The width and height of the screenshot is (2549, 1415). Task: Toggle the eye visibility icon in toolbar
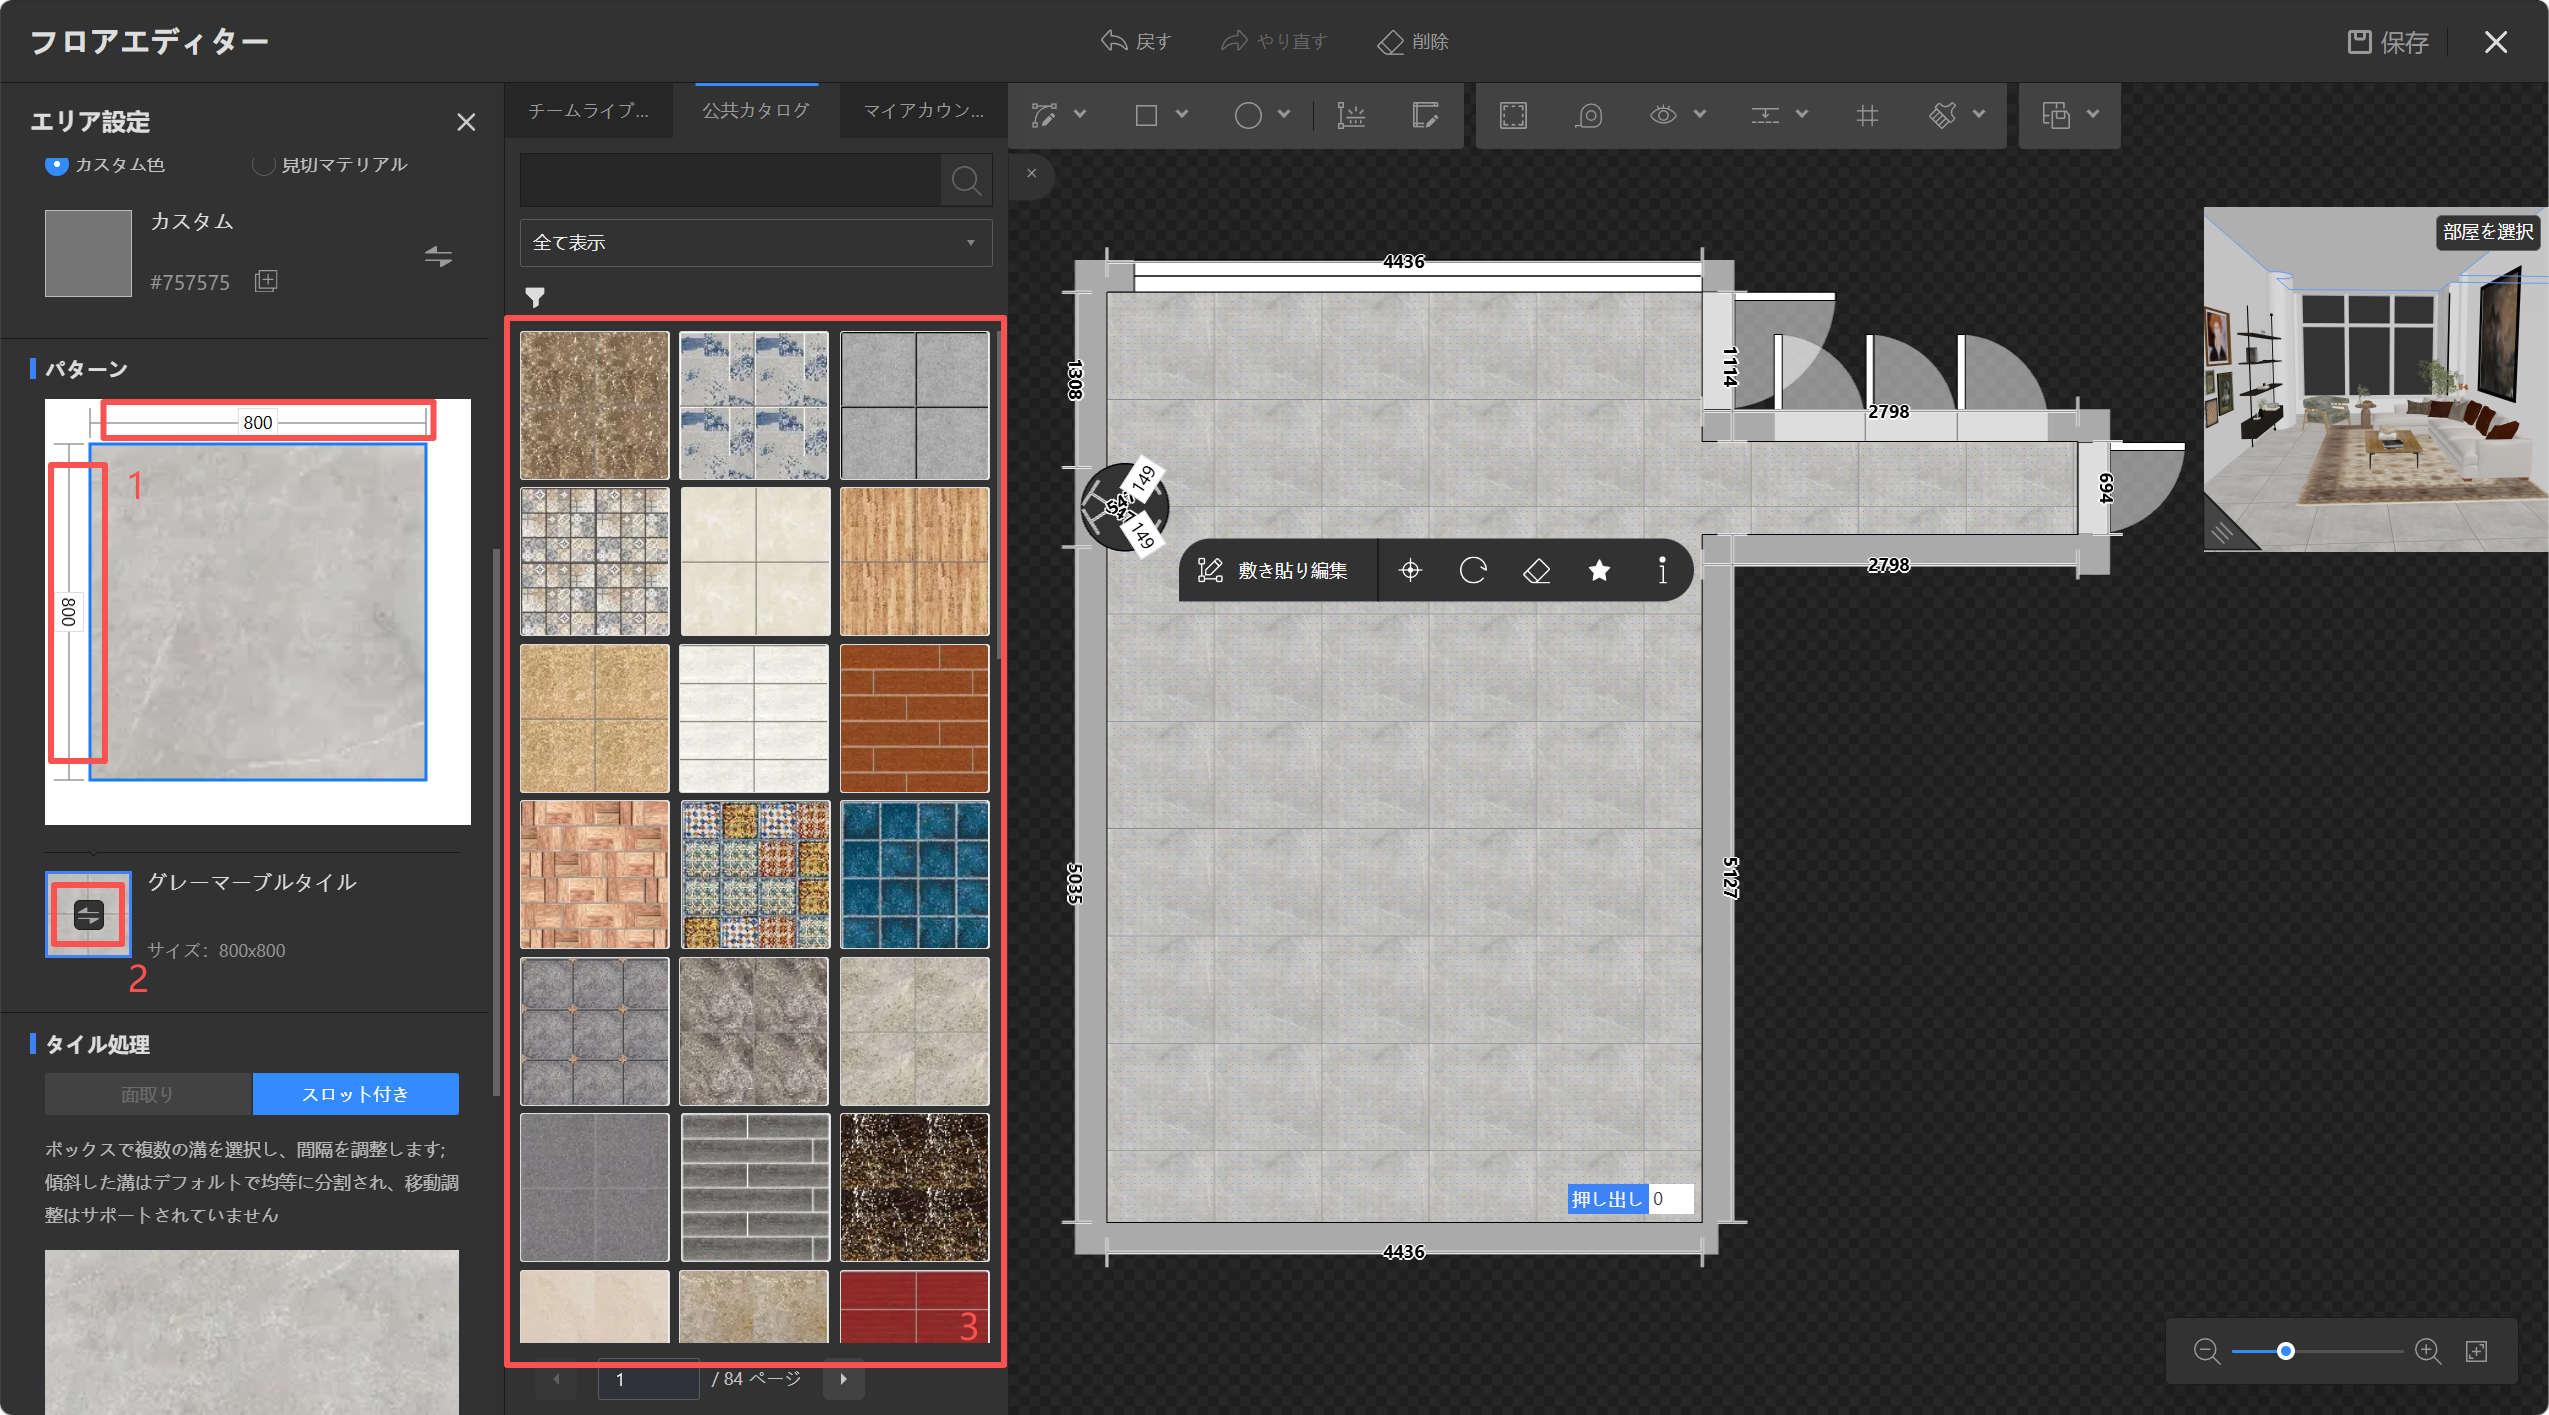1663,115
